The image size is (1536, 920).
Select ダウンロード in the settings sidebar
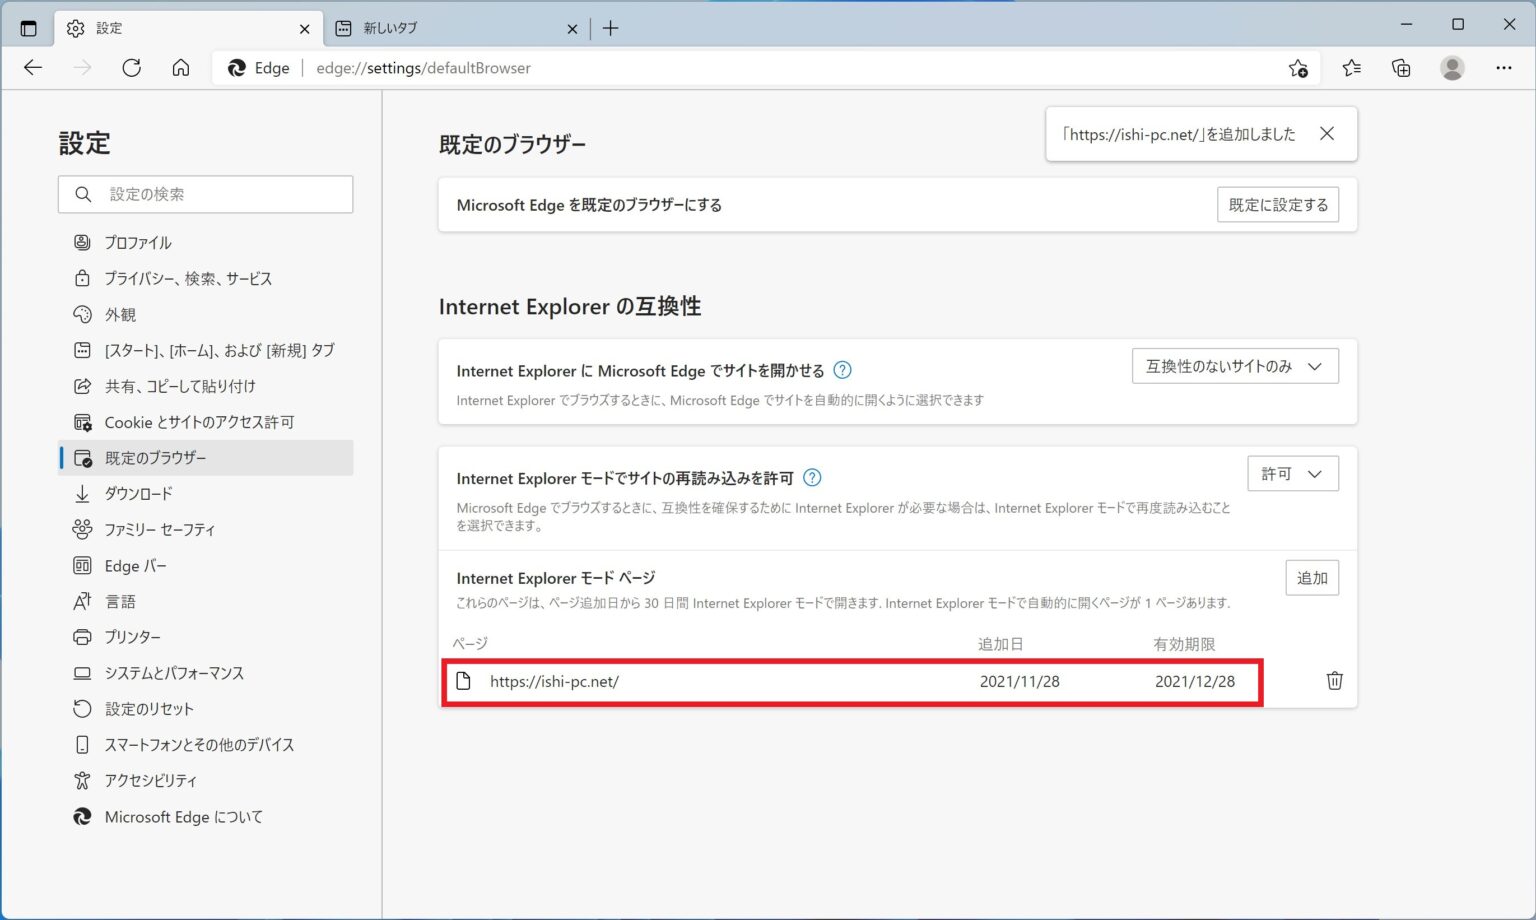tap(142, 493)
